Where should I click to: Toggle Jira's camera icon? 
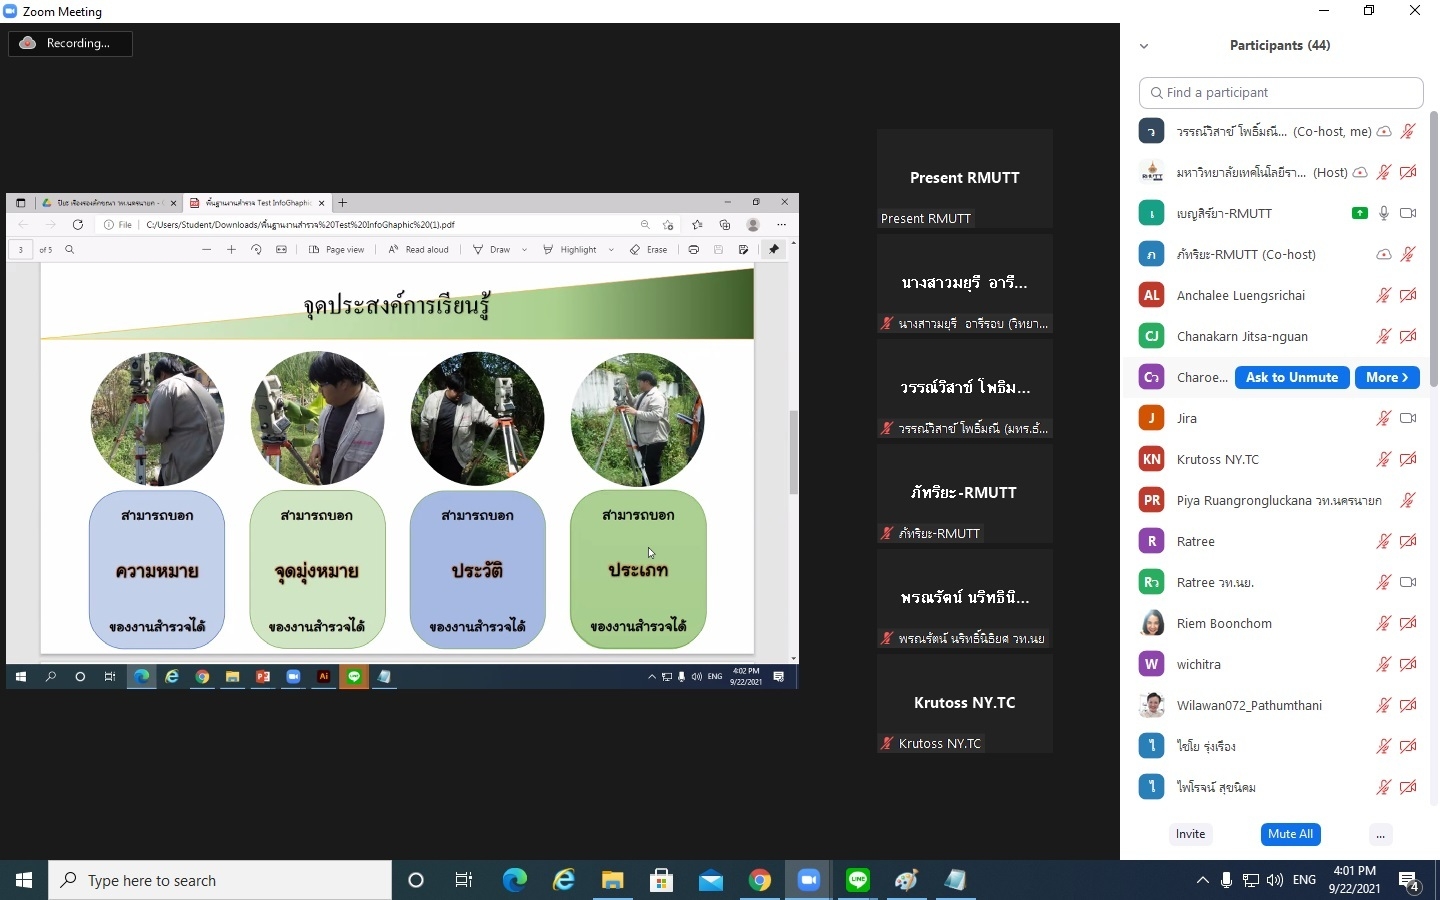pos(1408,418)
